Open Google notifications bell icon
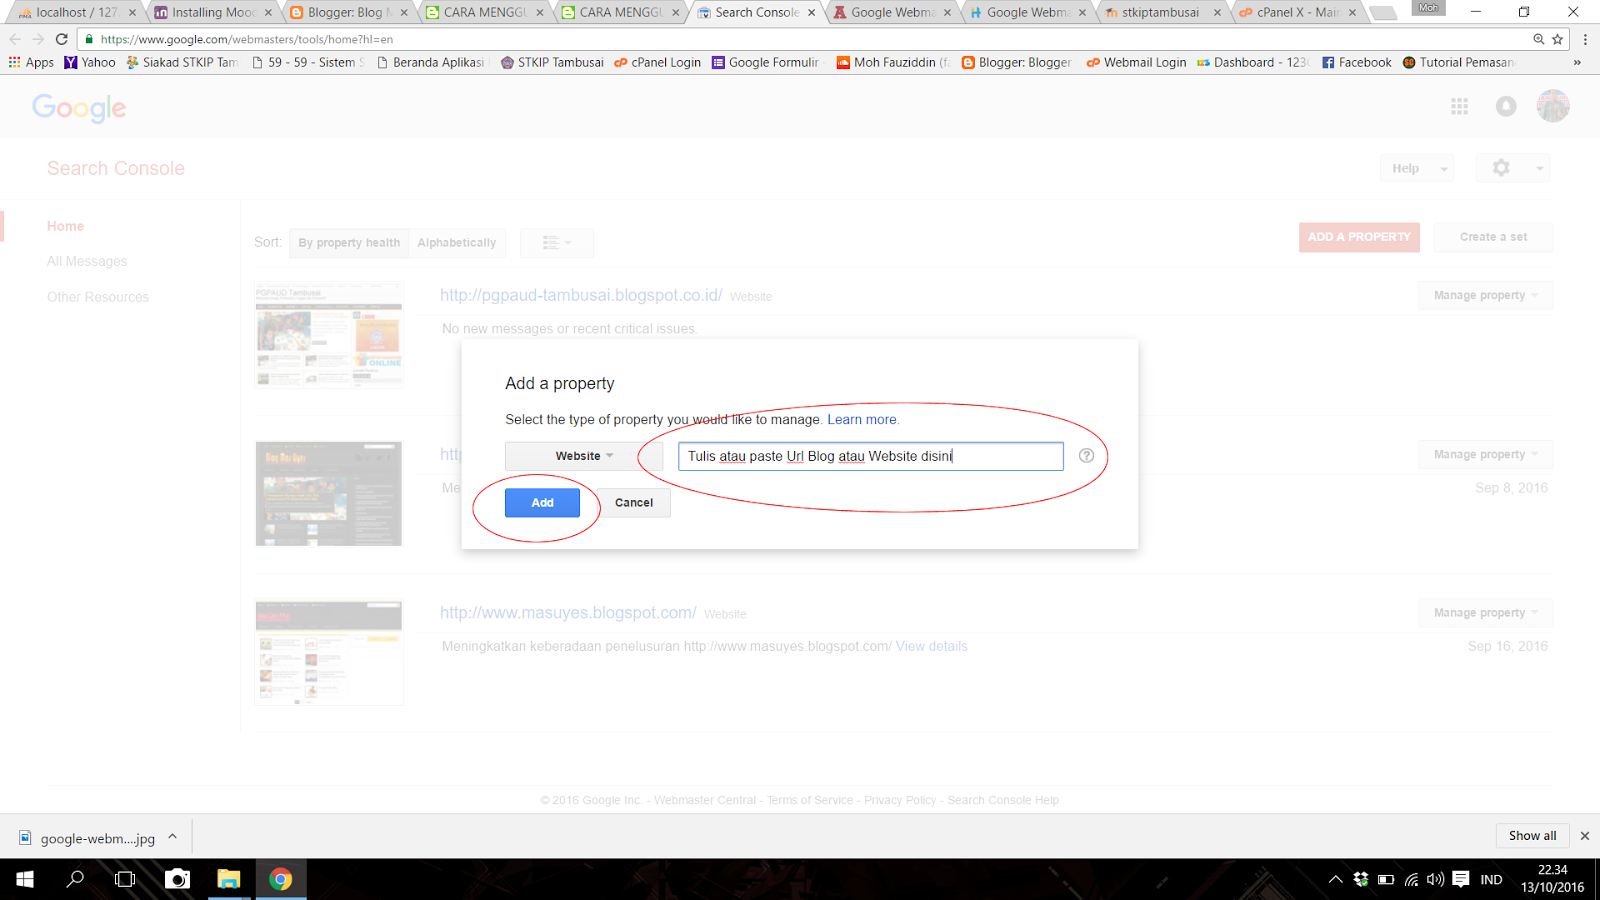1600x900 pixels. click(x=1506, y=106)
